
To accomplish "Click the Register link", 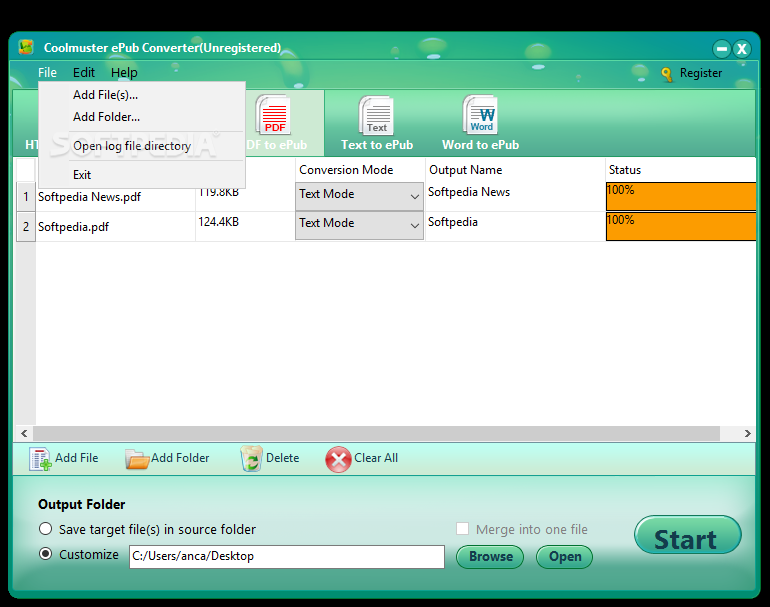I will [x=701, y=73].
